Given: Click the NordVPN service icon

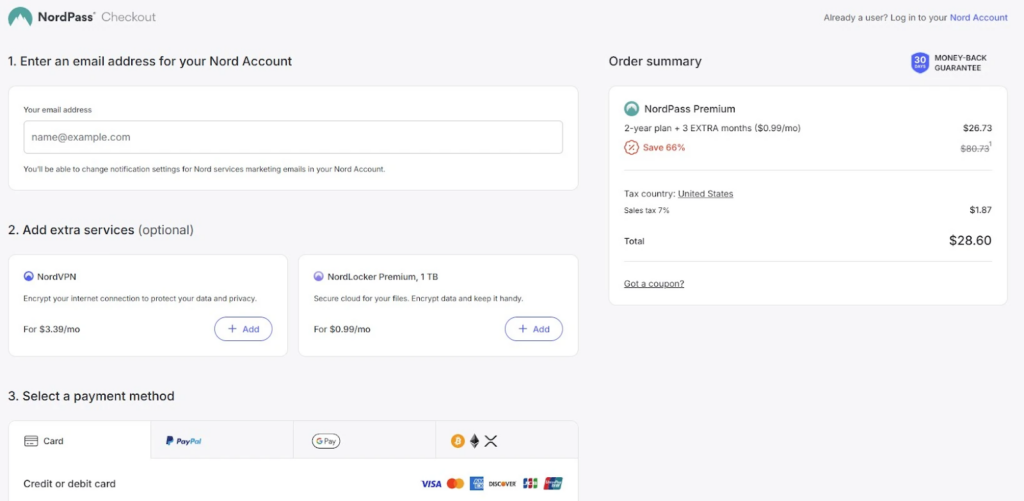Looking at the screenshot, I should 28,276.
